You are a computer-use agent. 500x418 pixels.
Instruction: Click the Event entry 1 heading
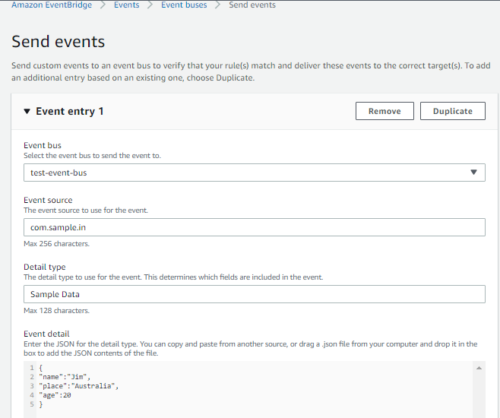[x=70, y=111]
